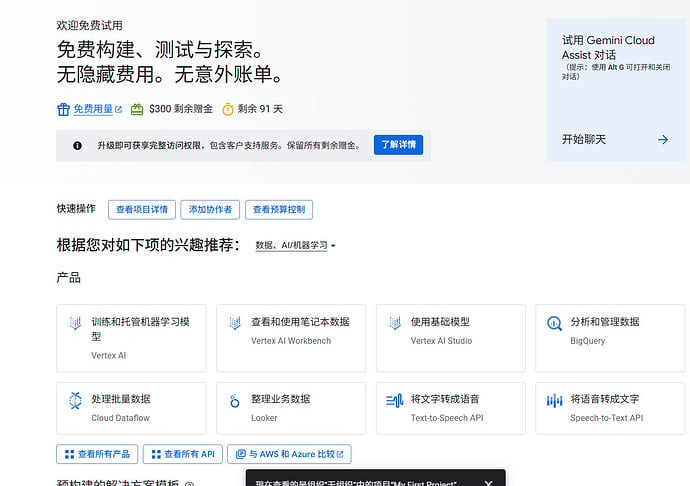The width and height of the screenshot is (690, 486).
Task: Open the 分析和管理数据 BigQuery card
Action: [x=610, y=338]
